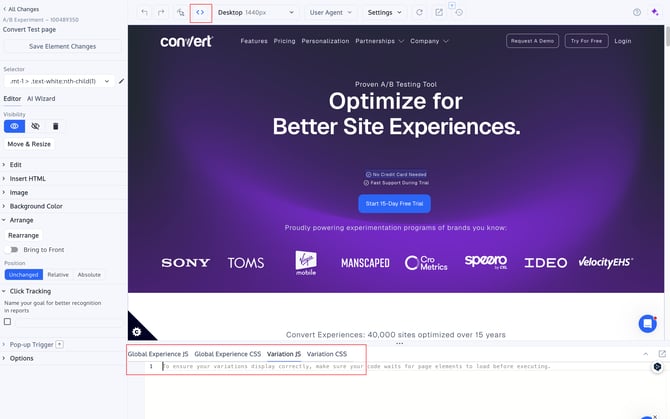The width and height of the screenshot is (670, 419).
Task: Open the selector path dropdown
Action: (x=59, y=81)
